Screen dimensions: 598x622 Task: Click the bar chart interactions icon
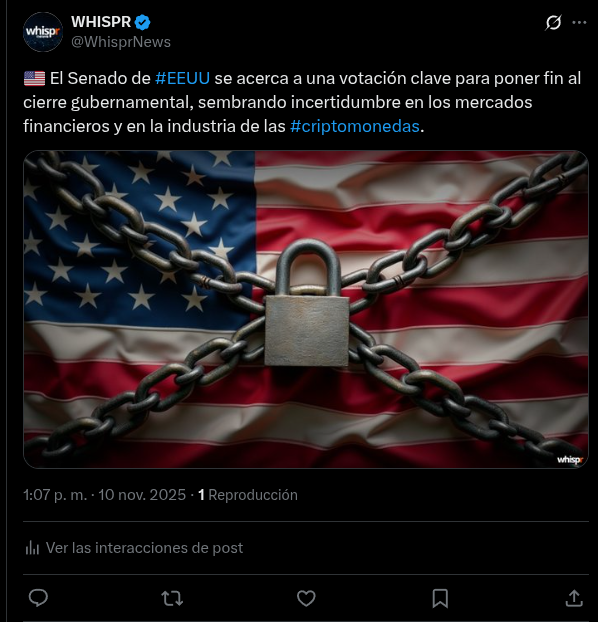pos(32,548)
